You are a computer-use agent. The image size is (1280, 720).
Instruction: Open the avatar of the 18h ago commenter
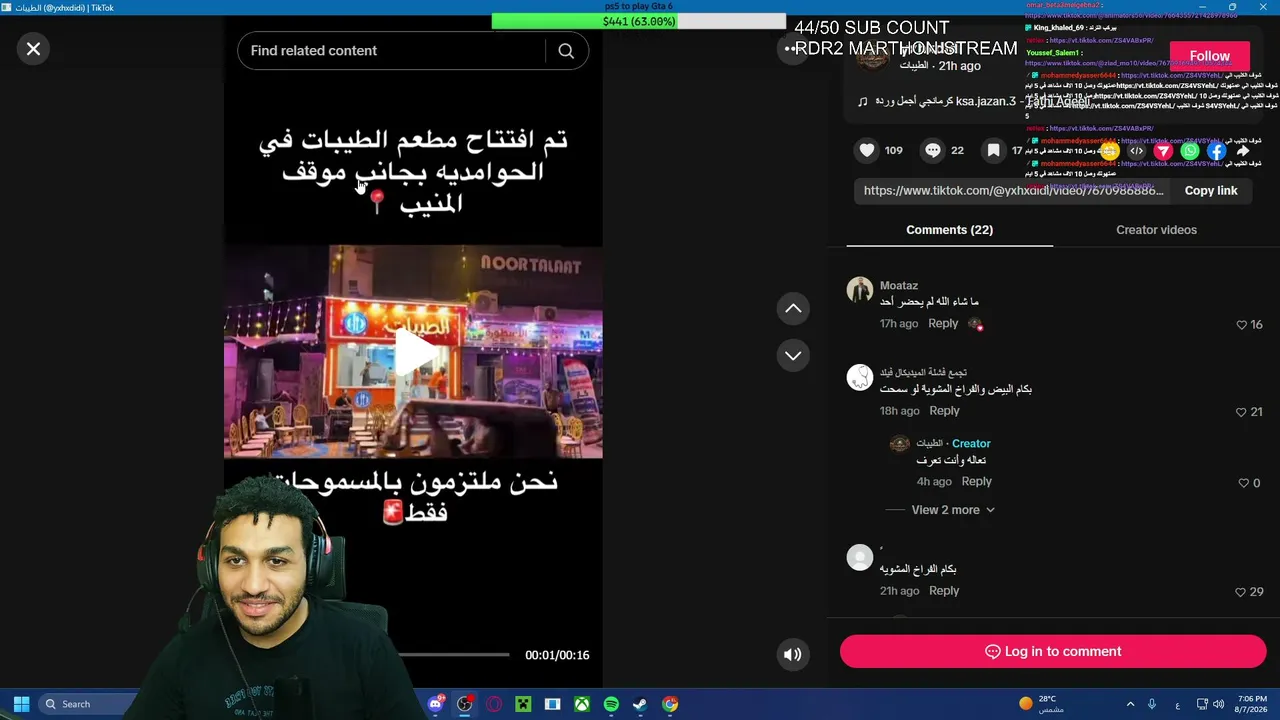[x=860, y=377]
